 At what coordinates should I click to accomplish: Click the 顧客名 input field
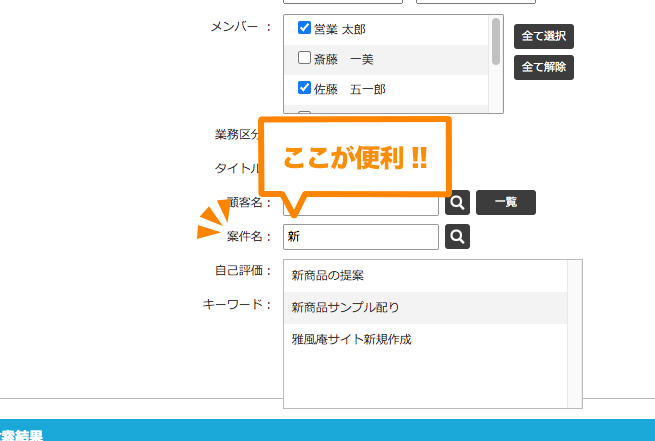point(361,205)
